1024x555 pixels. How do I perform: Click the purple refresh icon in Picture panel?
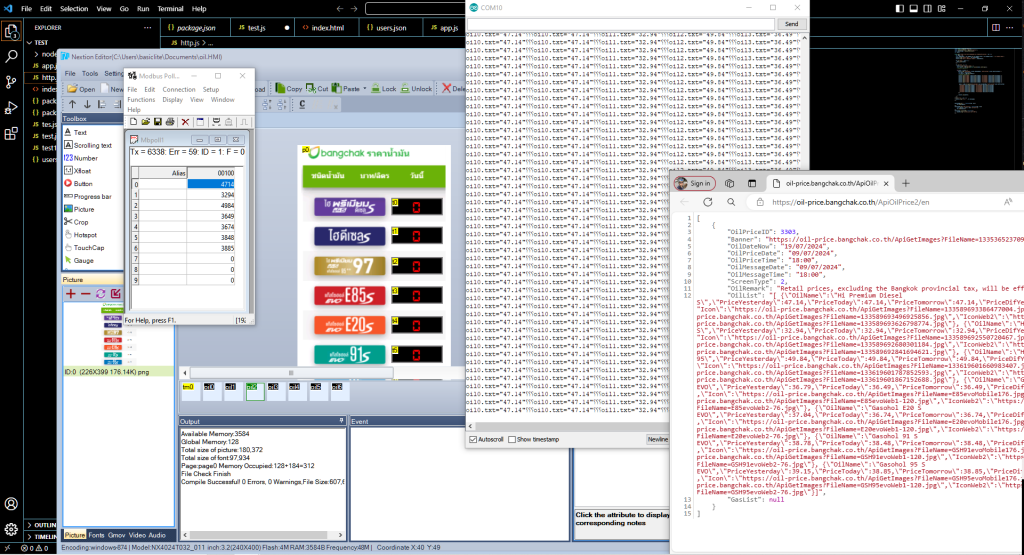point(101,294)
